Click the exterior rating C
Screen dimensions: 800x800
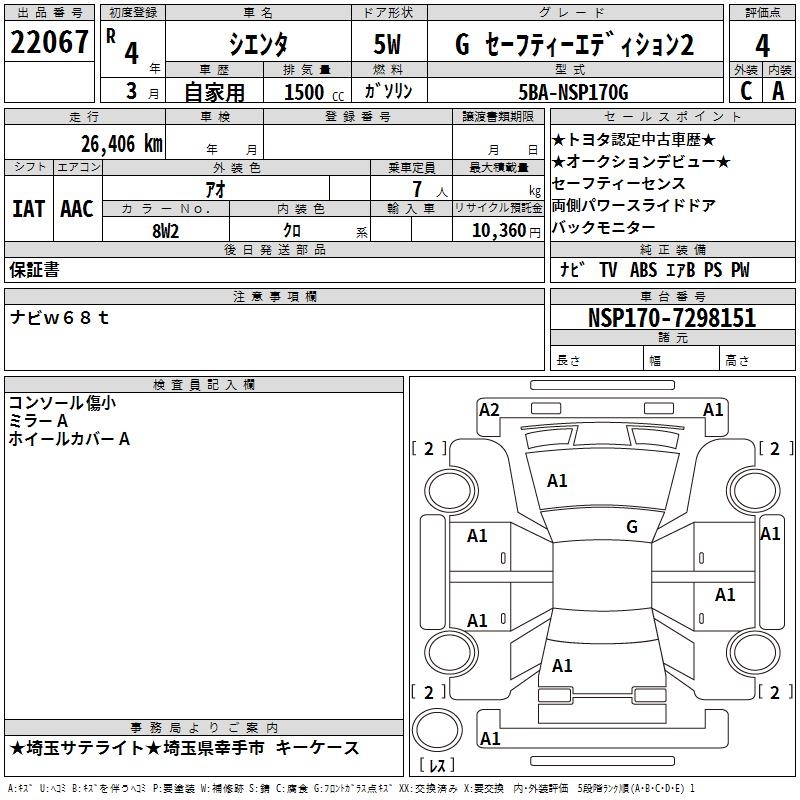(746, 91)
